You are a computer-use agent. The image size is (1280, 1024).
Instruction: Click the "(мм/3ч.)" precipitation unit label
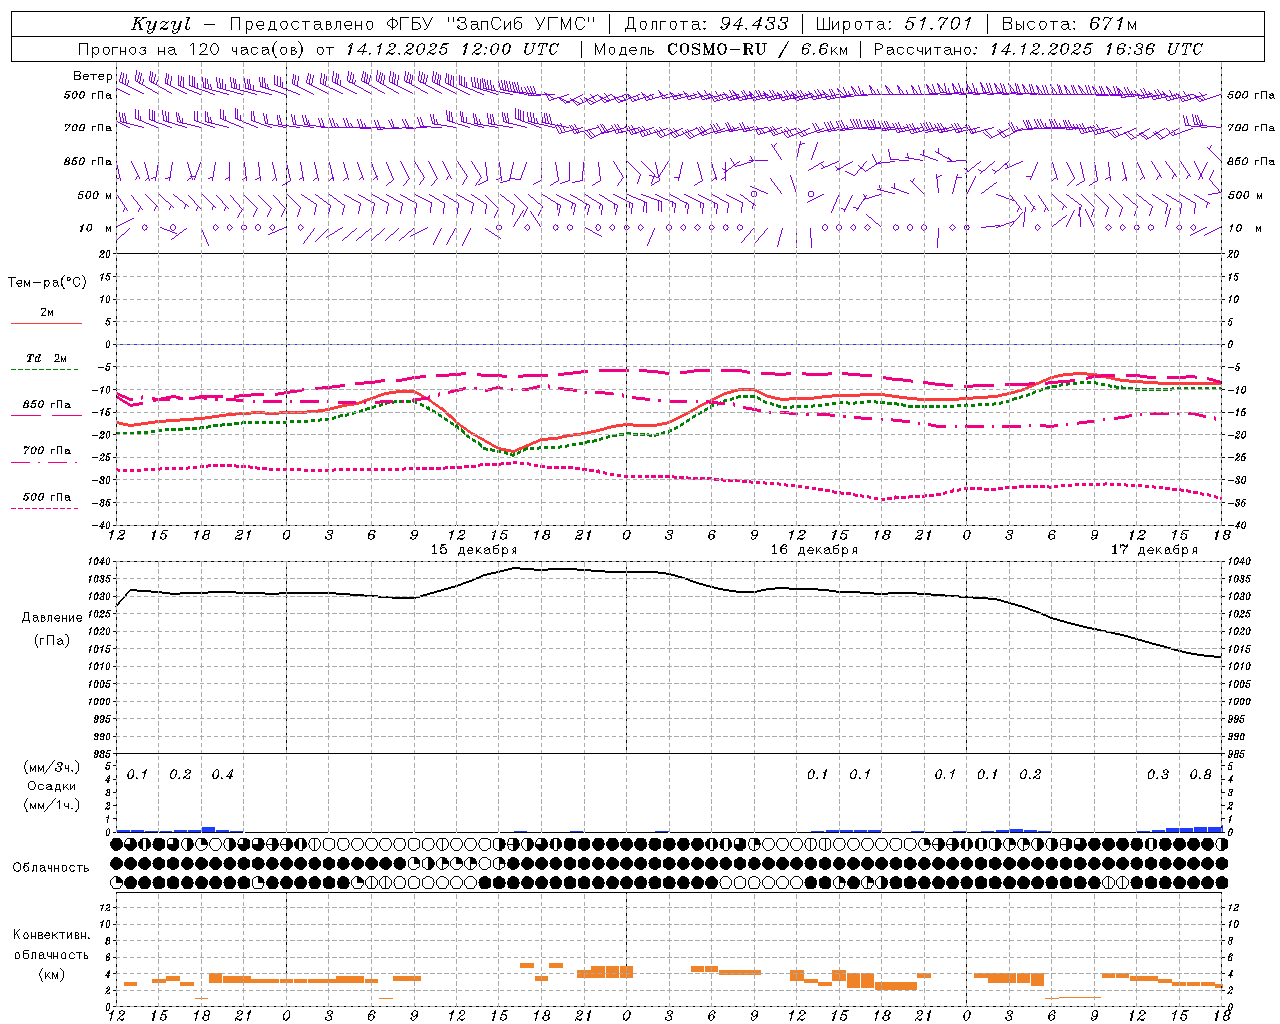pyautogui.click(x=51, y=767)
